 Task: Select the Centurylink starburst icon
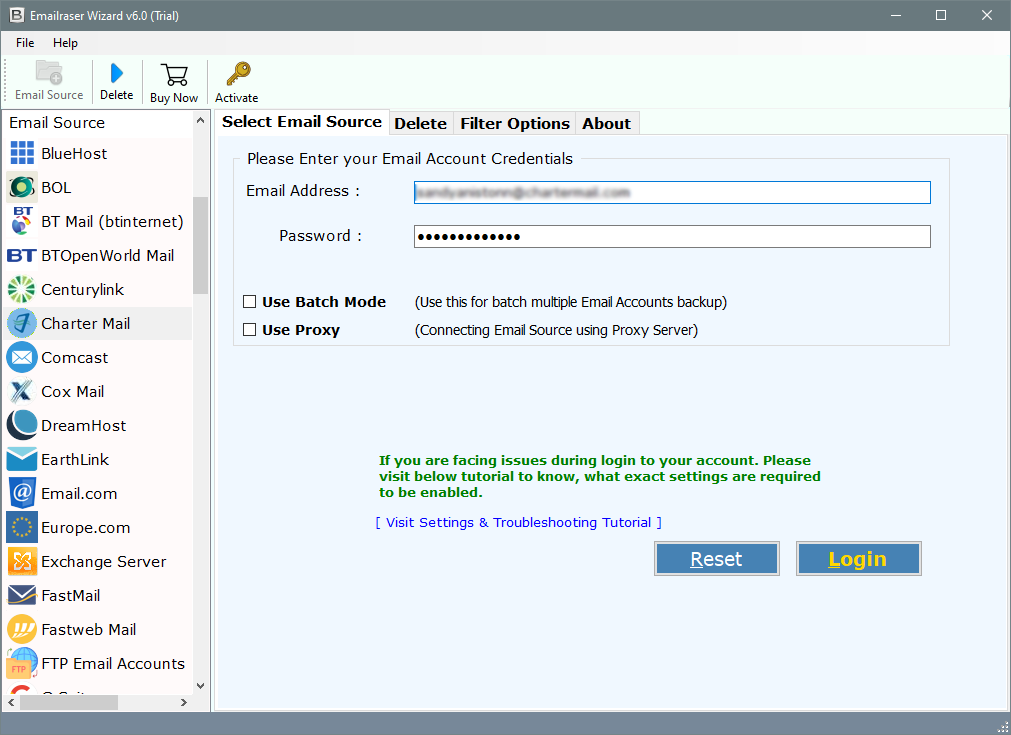tap(21, 289)
